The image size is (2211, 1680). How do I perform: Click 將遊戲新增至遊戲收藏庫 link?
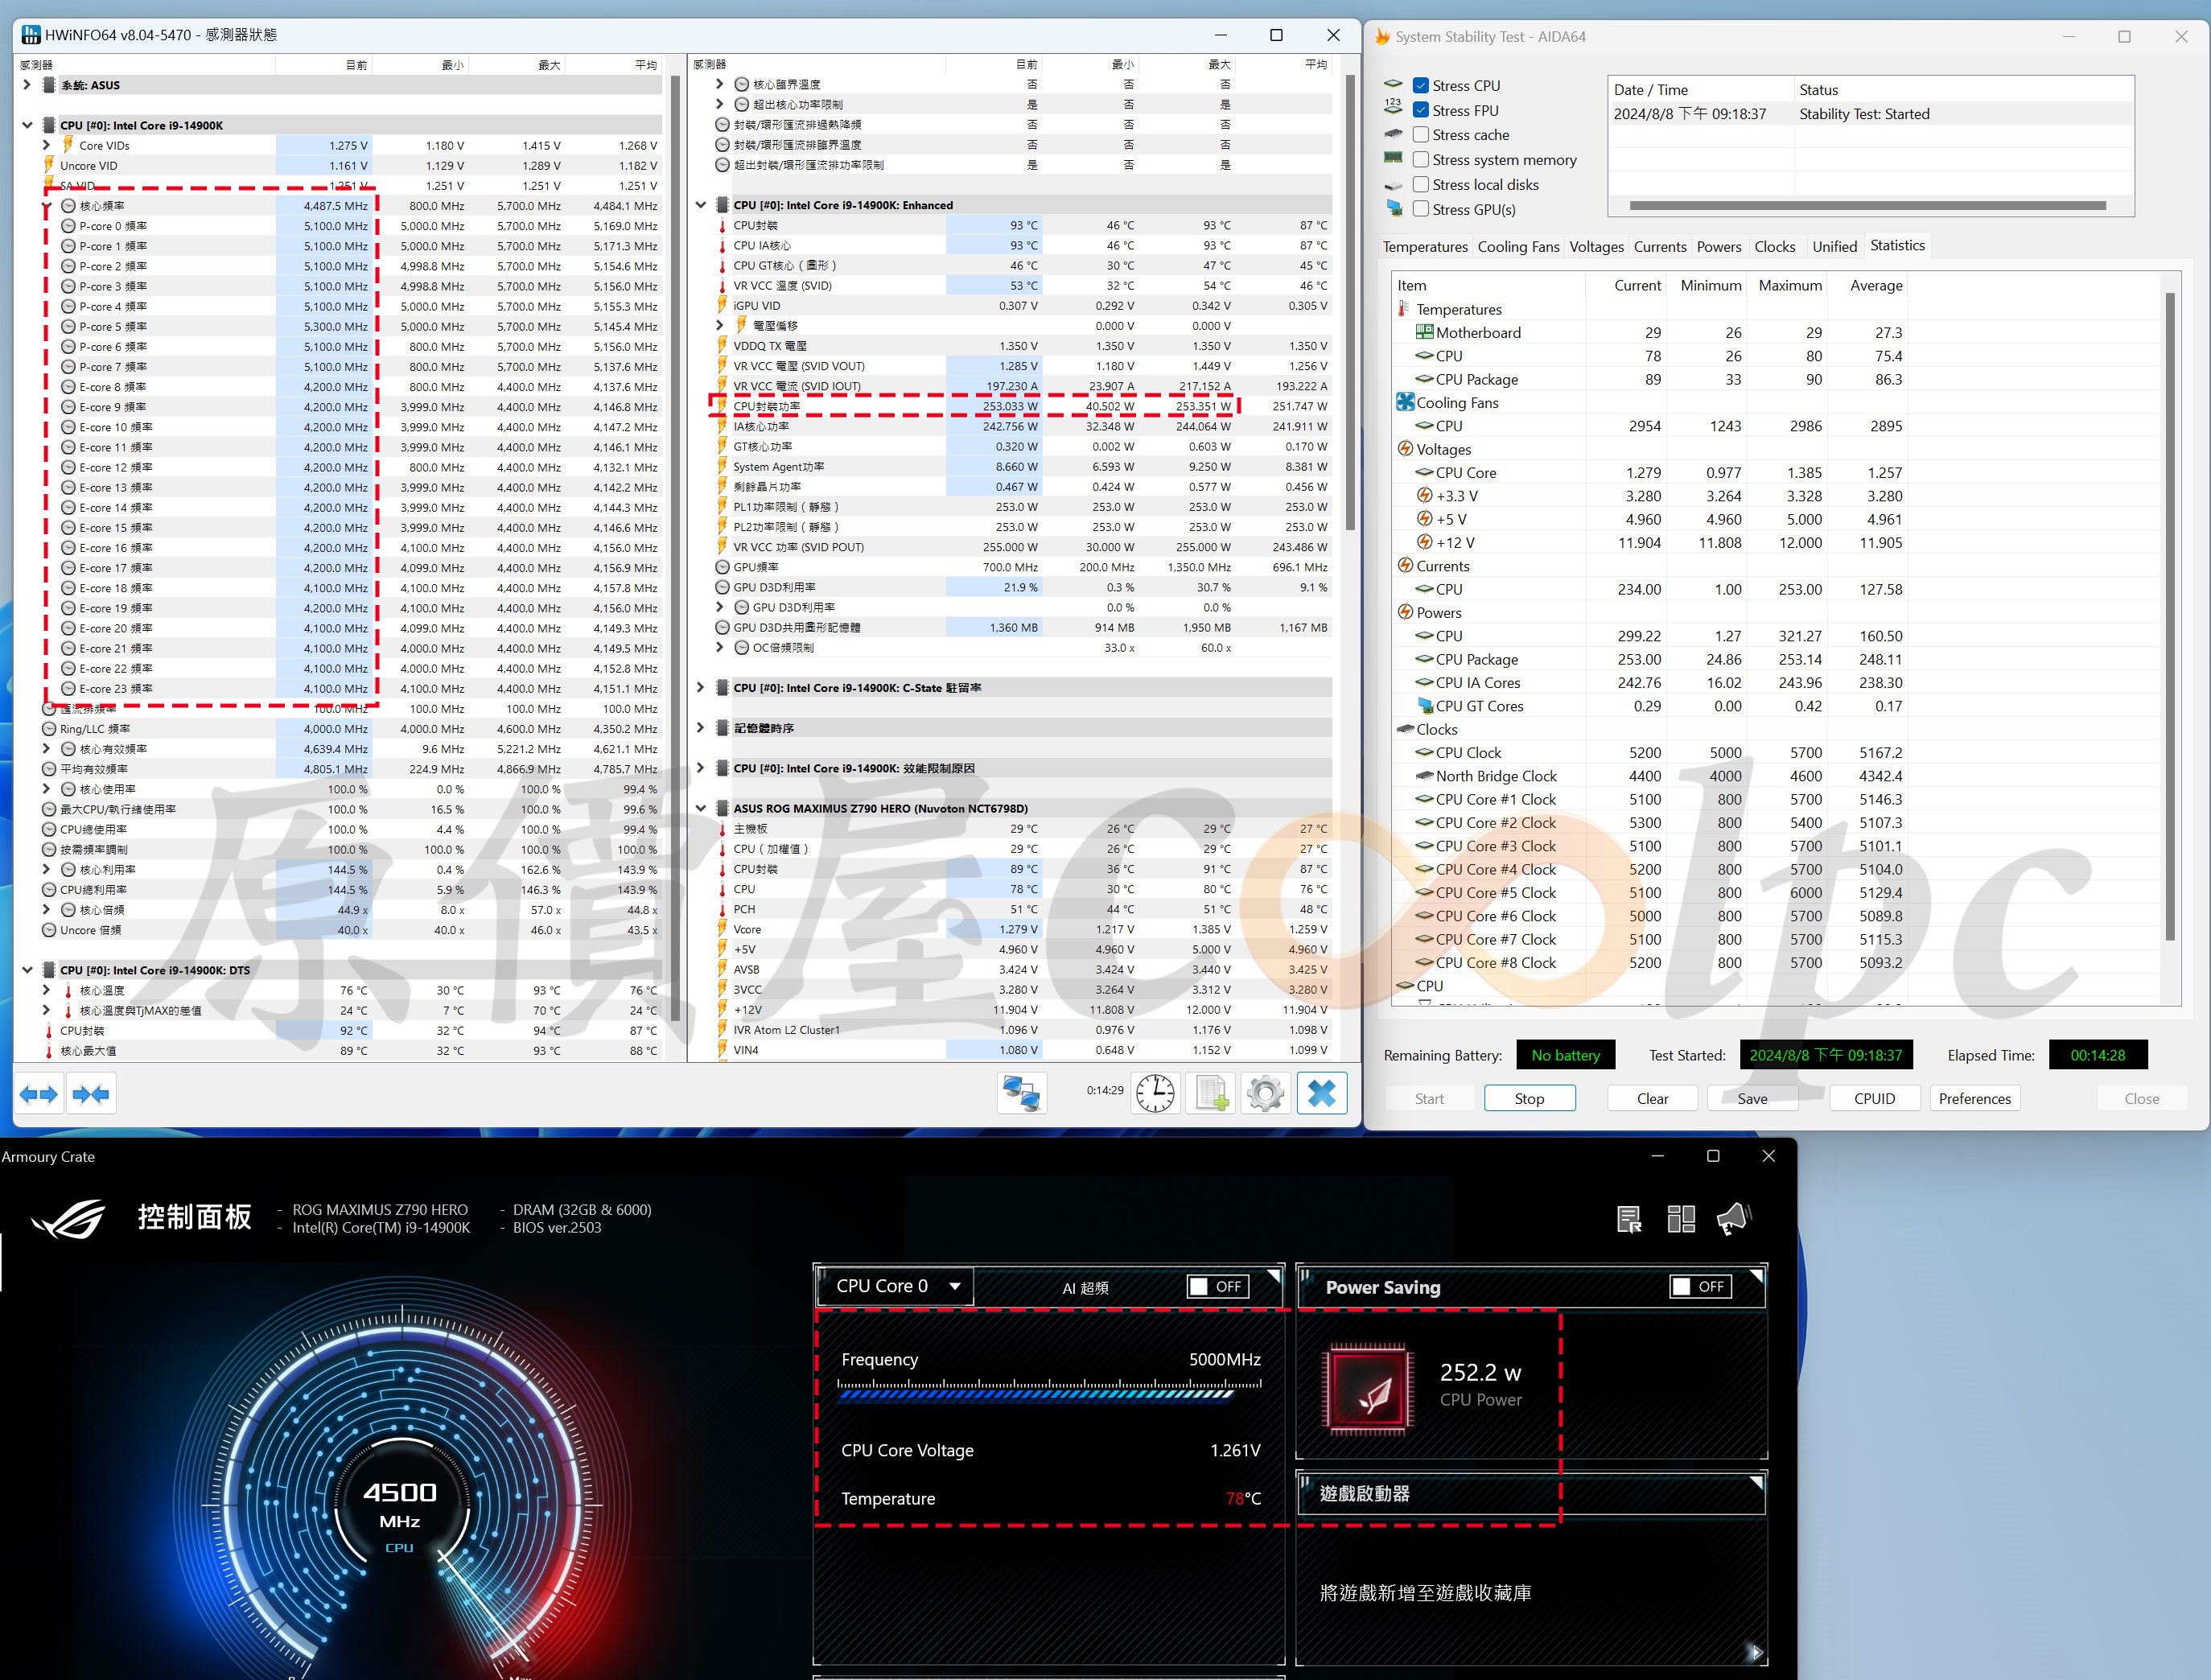coord(1425,1593)
